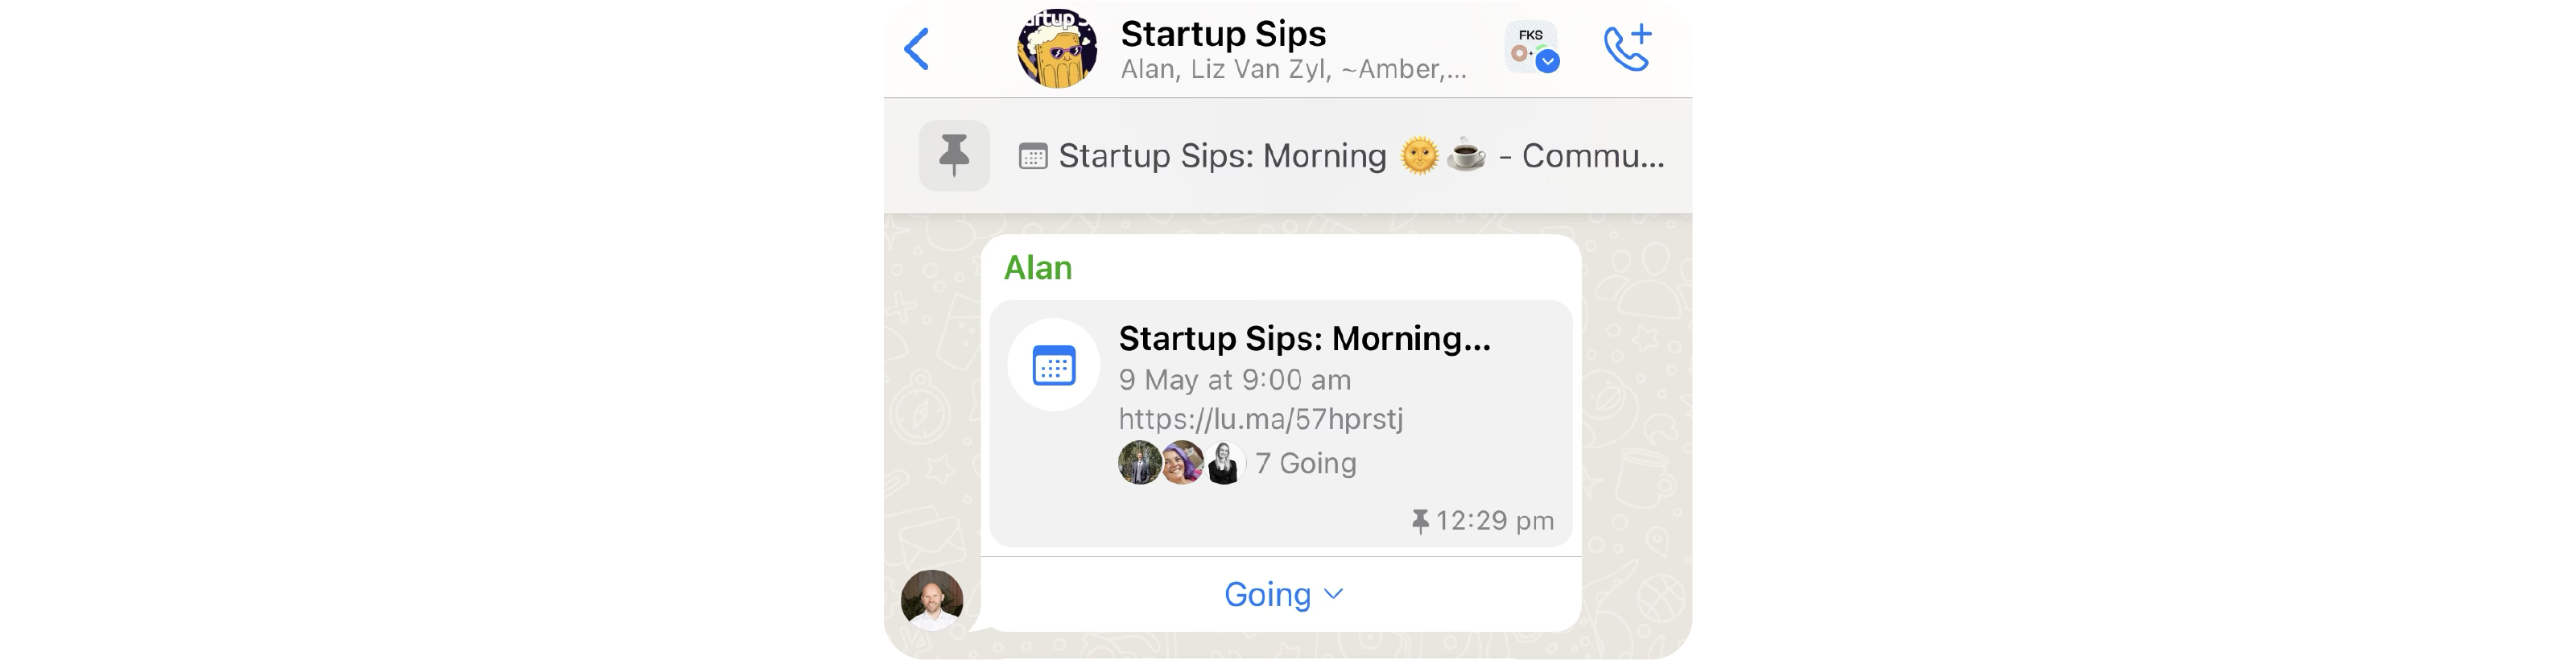View the 7 Going attendee list
The height and width of the screenshot is (660, 2576).
(x=1306, y=463)
